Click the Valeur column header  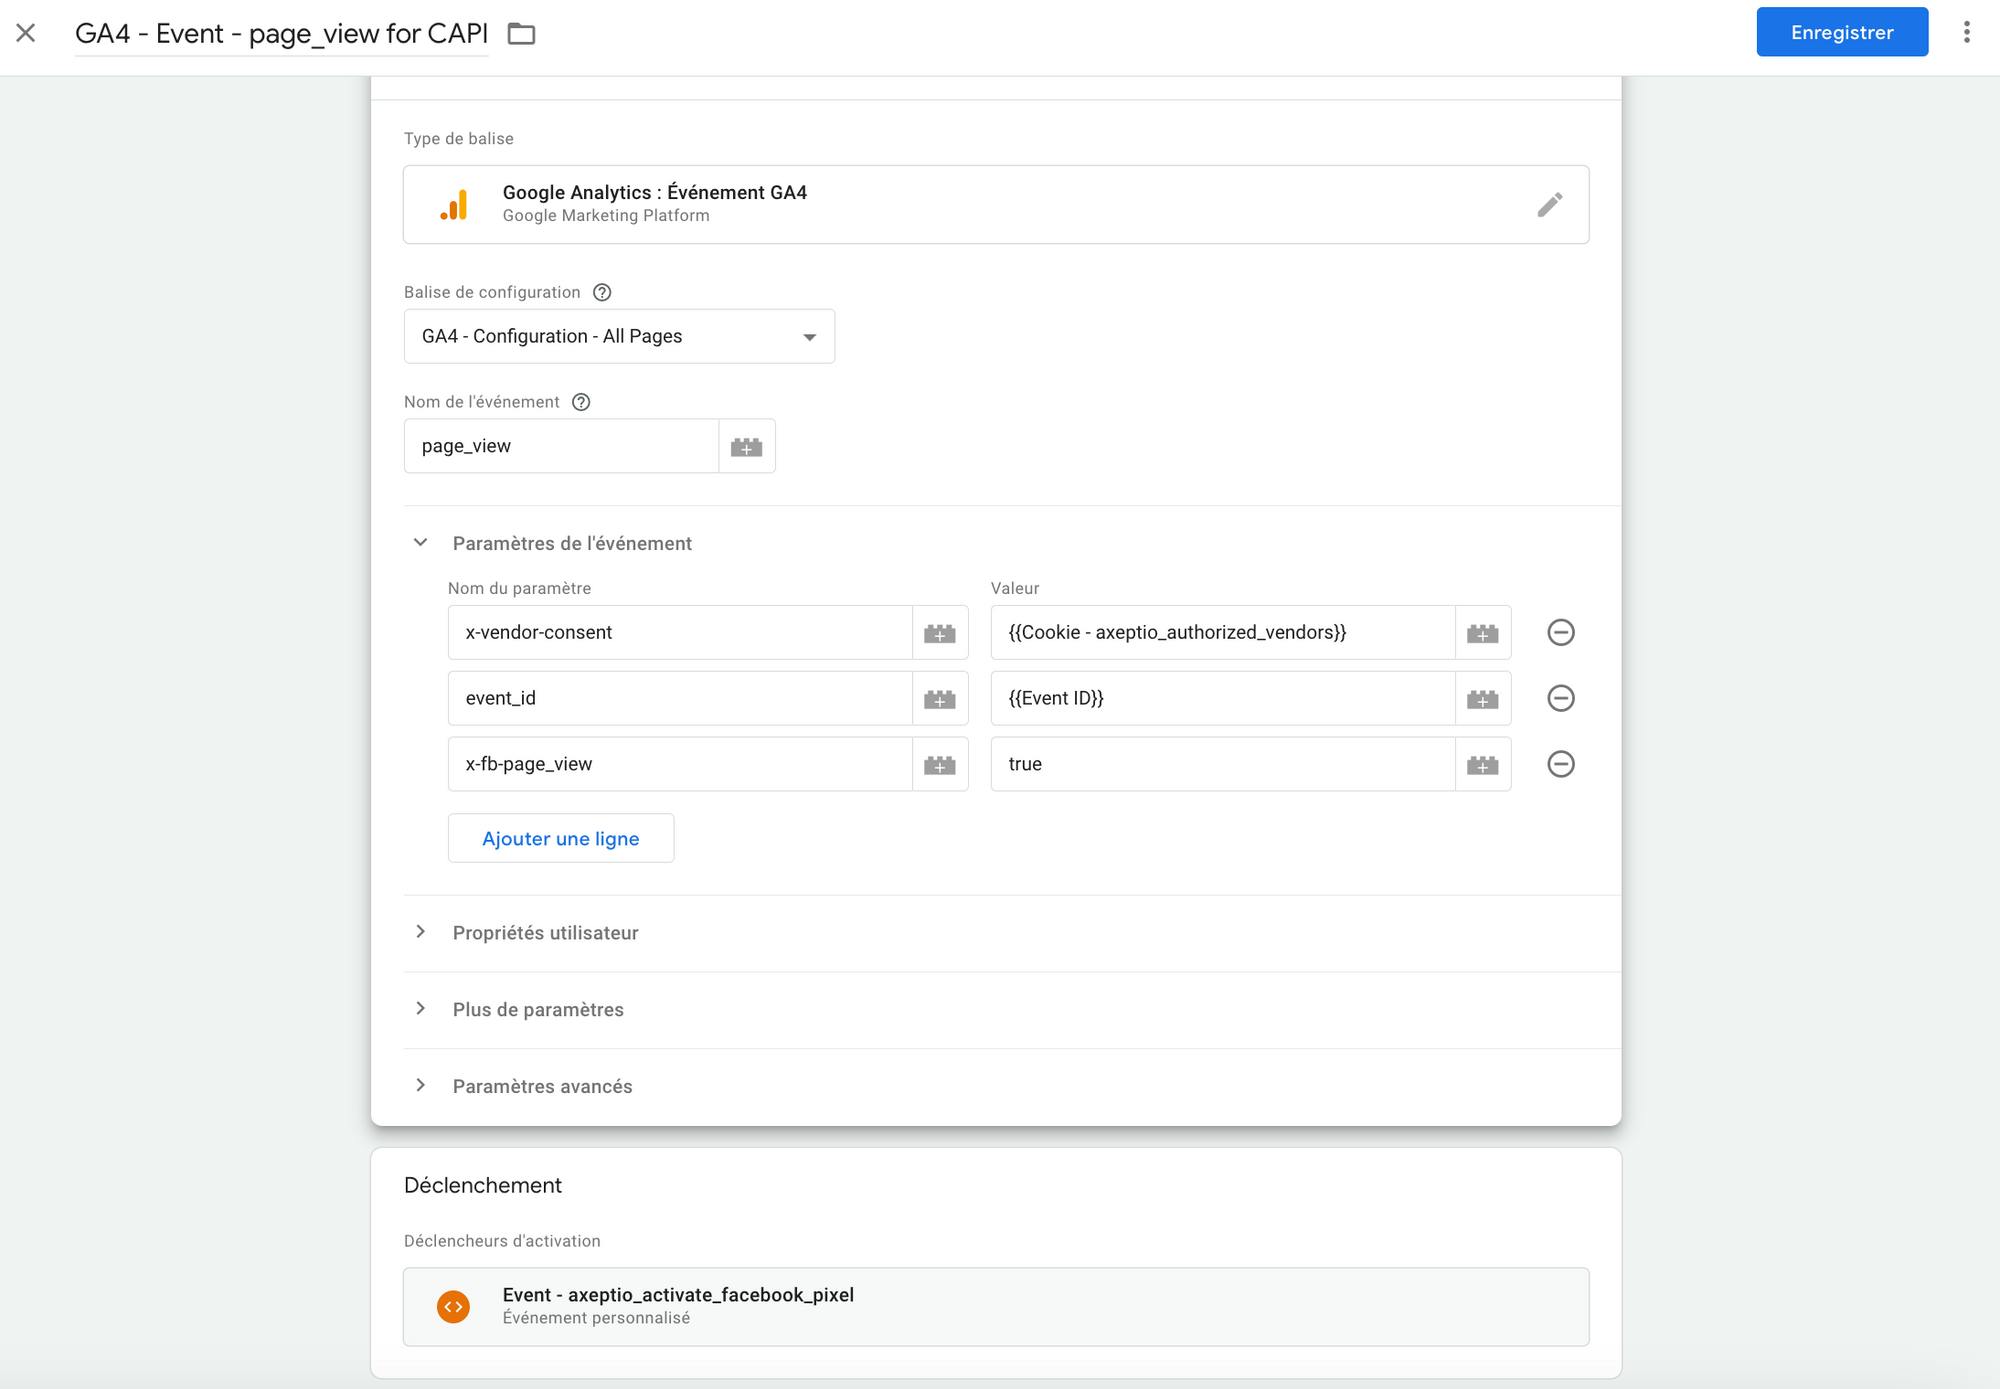coord(1015,588)
